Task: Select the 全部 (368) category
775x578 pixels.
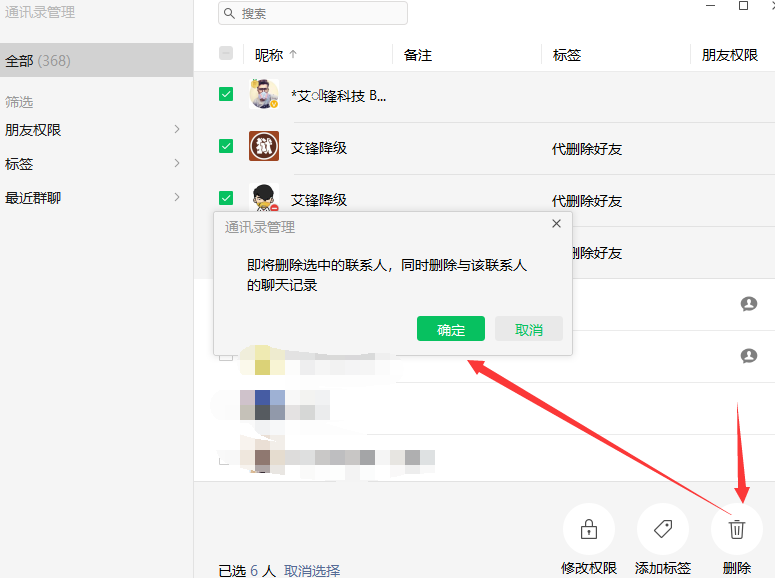Action: pos(38,61)
